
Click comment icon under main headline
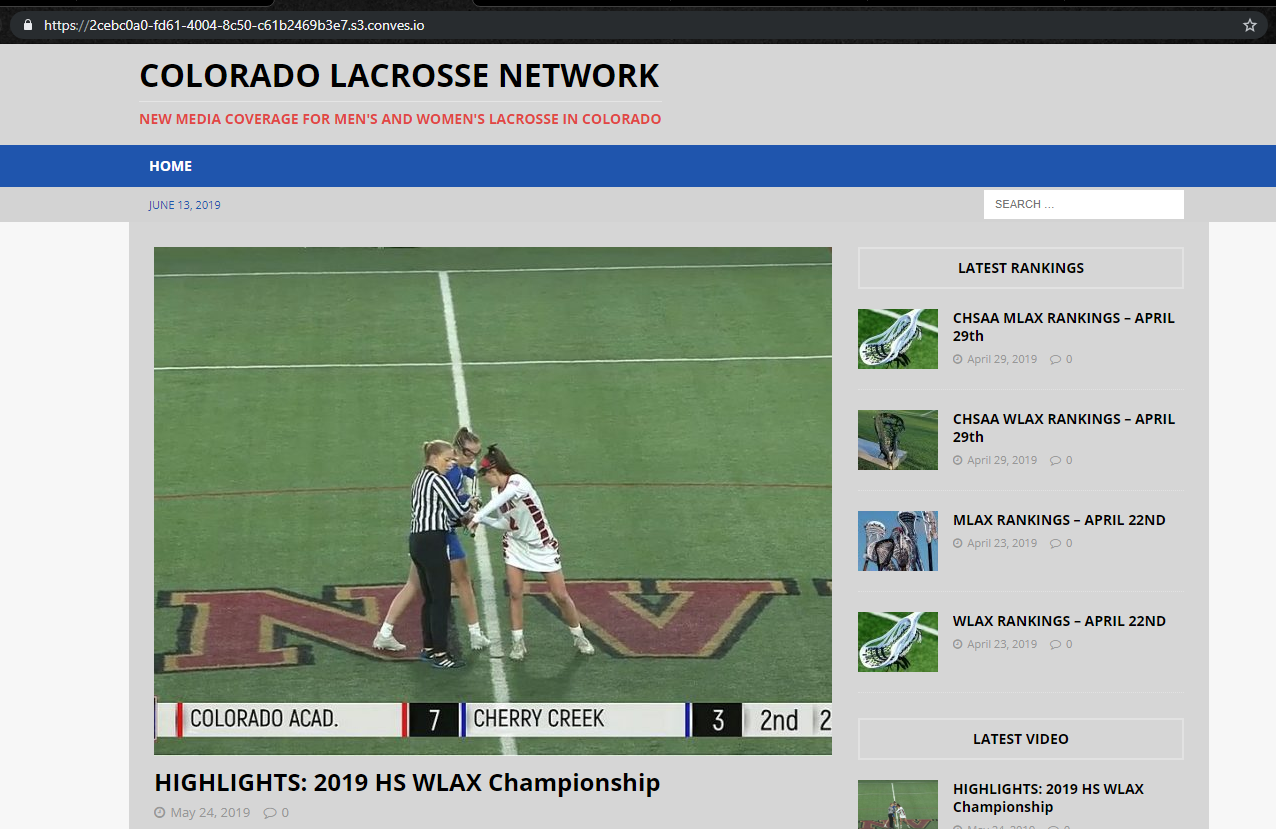(x=269, y=813)
